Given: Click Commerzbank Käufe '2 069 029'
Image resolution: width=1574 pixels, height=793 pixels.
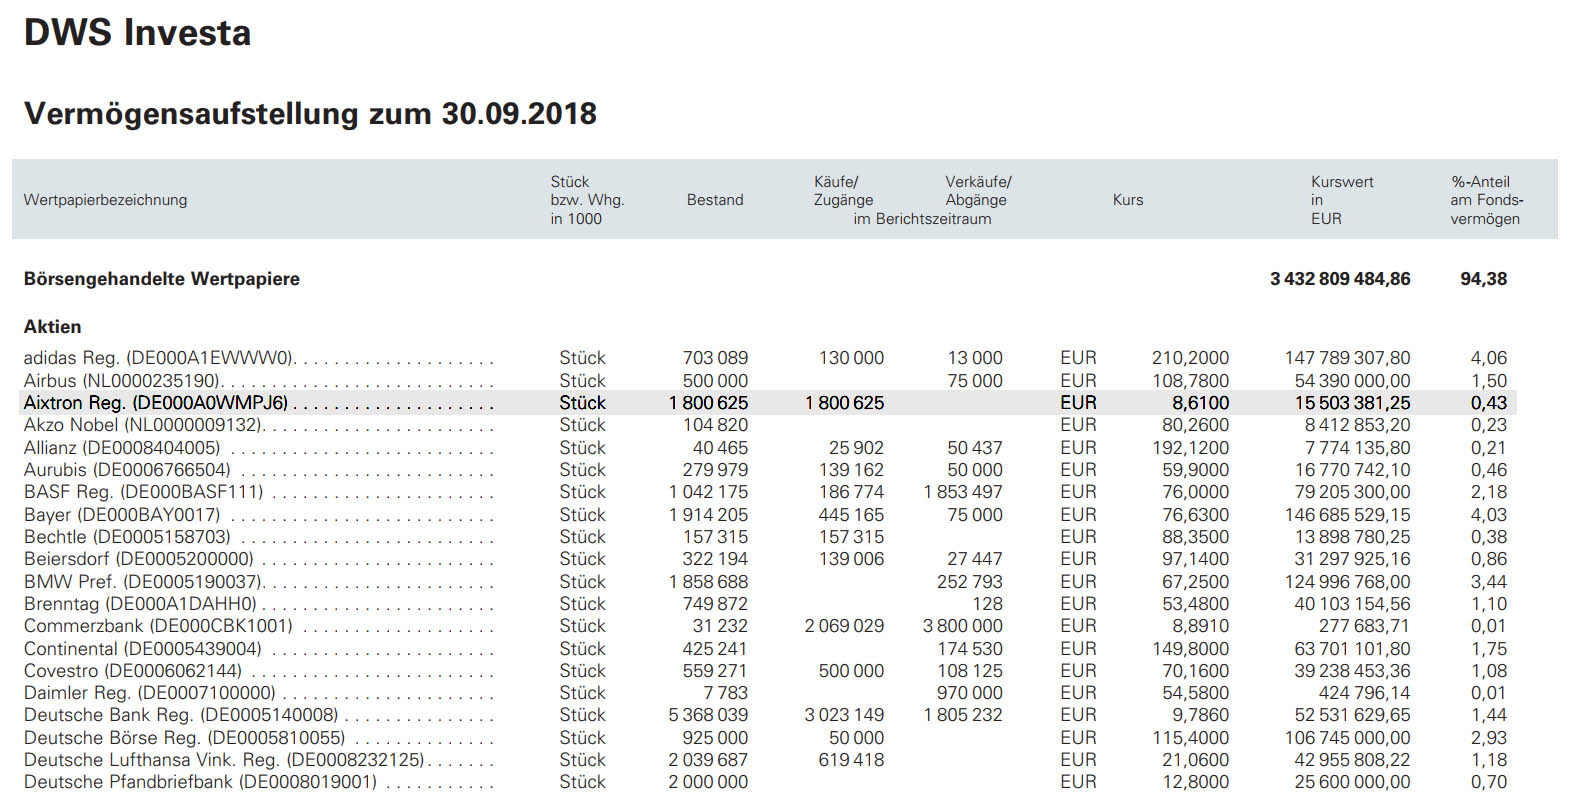Looking at the screenshot, I should (x=844, y=626).
